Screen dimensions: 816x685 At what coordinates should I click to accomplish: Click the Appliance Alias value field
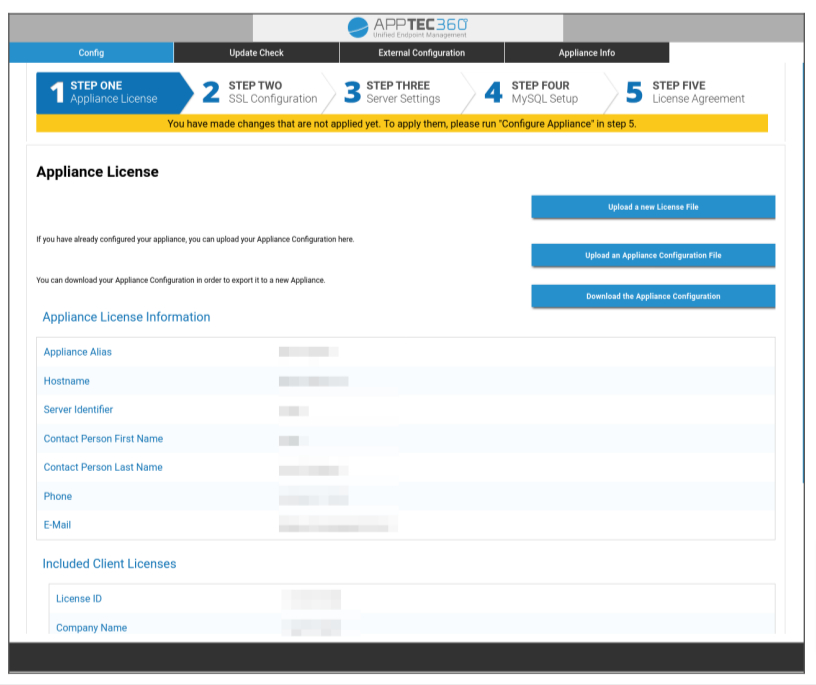click(308, 352)
